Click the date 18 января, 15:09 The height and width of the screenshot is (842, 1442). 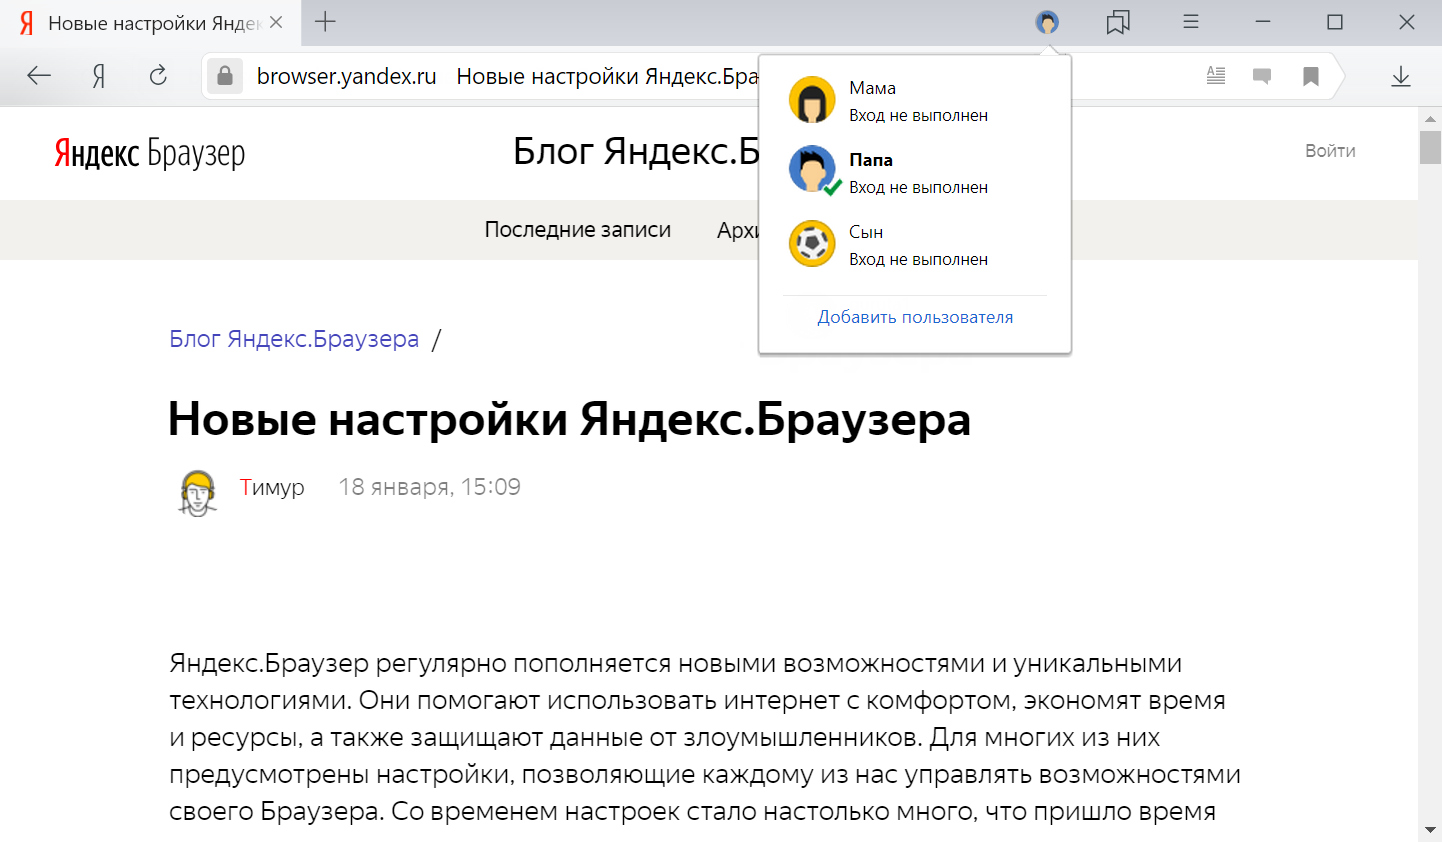tap(429, 487)
